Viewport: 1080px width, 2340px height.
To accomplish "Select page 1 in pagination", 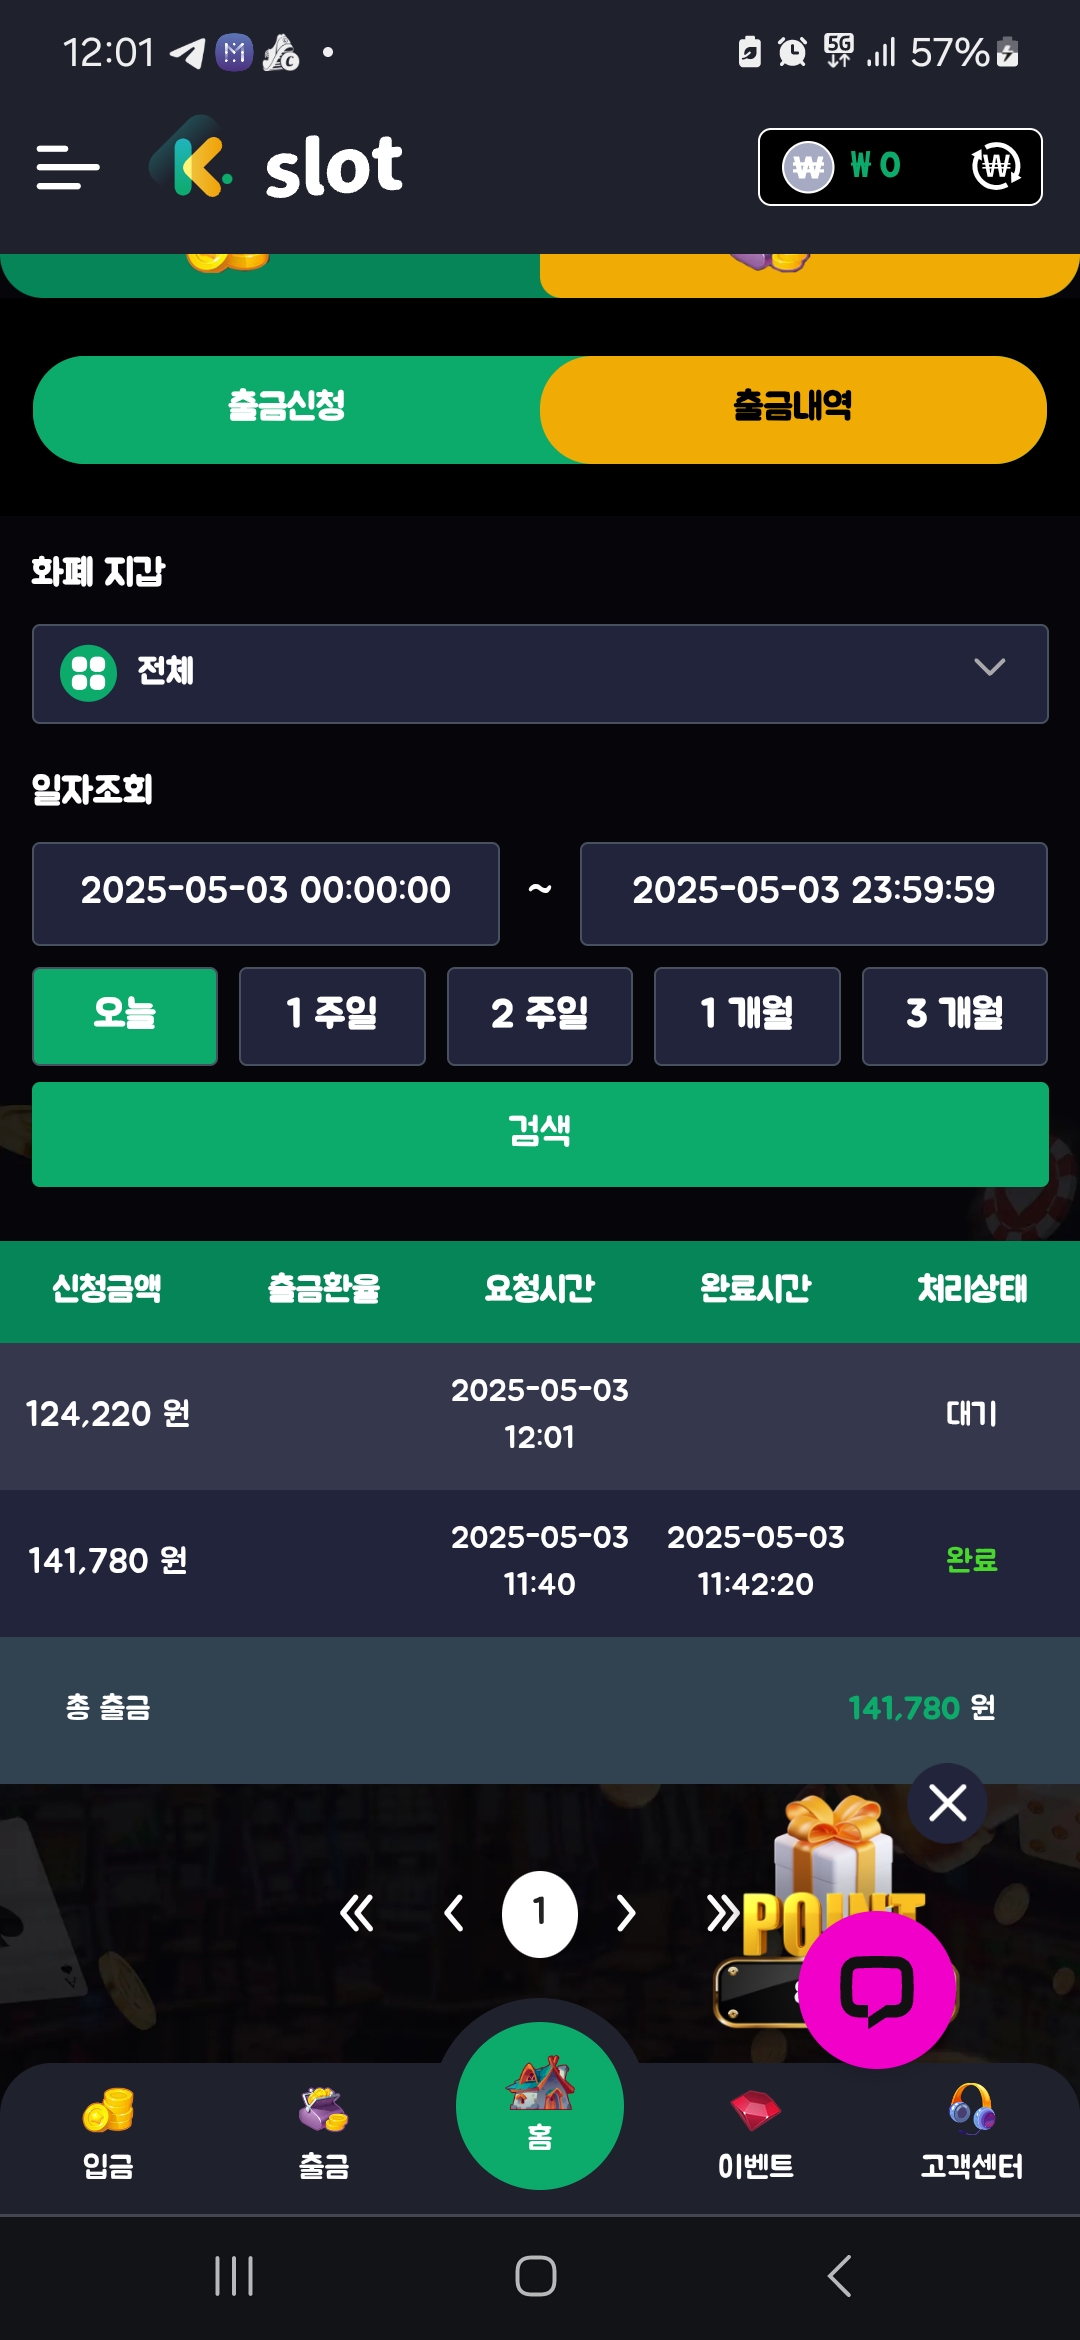I will 540,1914.
